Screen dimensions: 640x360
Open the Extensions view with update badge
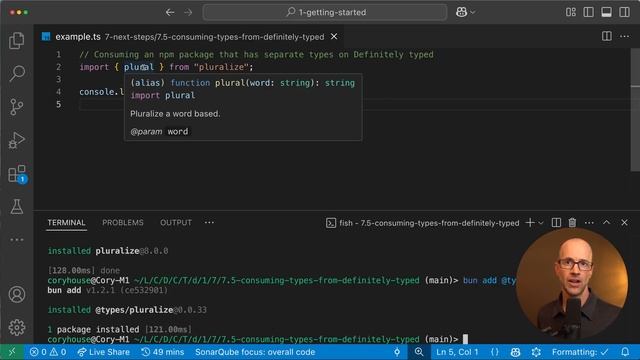coord(17,174)
